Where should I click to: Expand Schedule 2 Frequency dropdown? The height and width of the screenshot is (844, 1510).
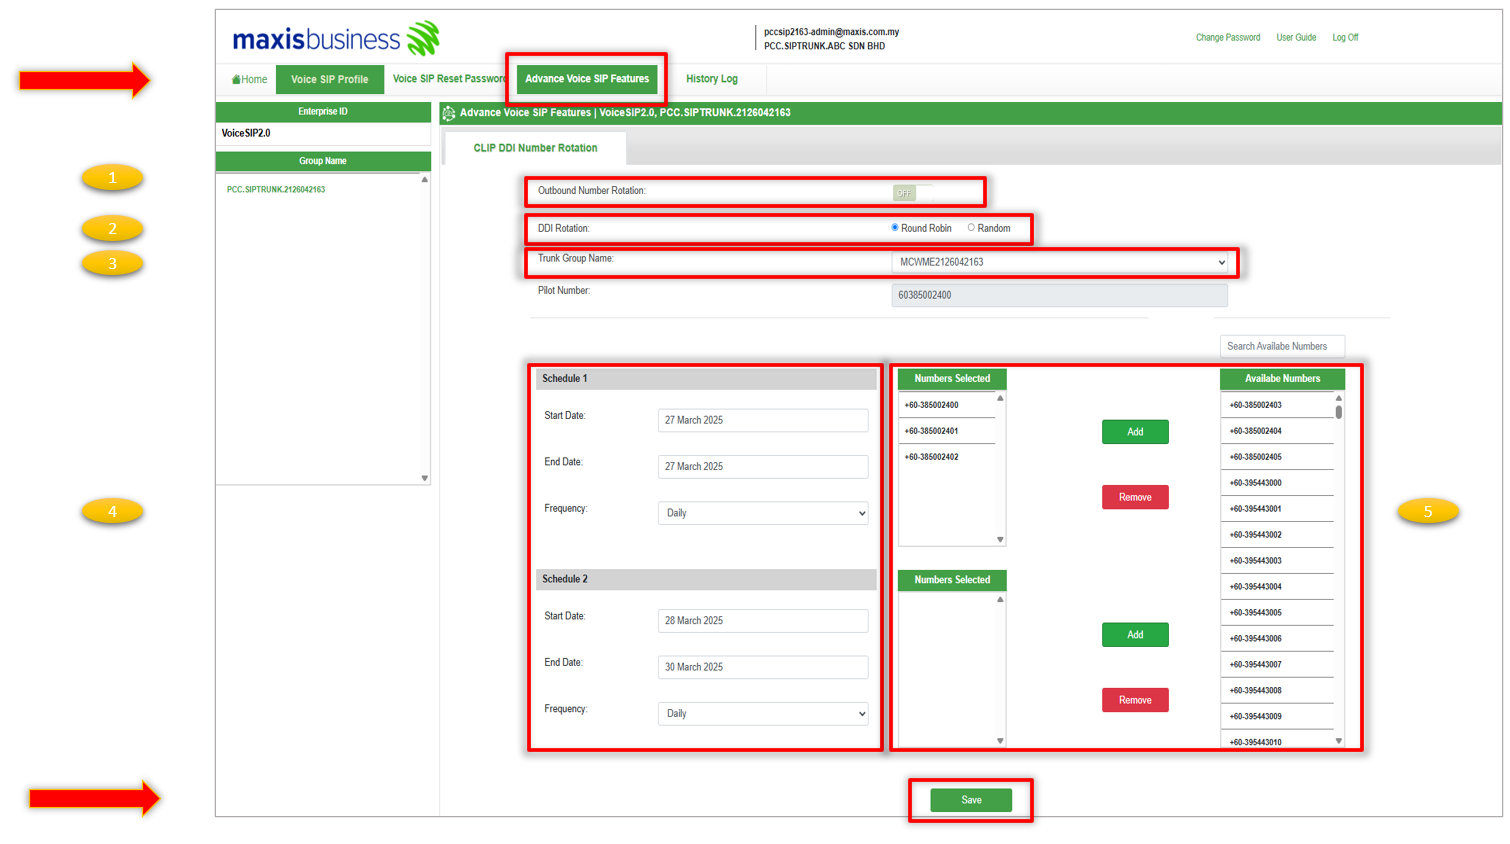(762, 714)
